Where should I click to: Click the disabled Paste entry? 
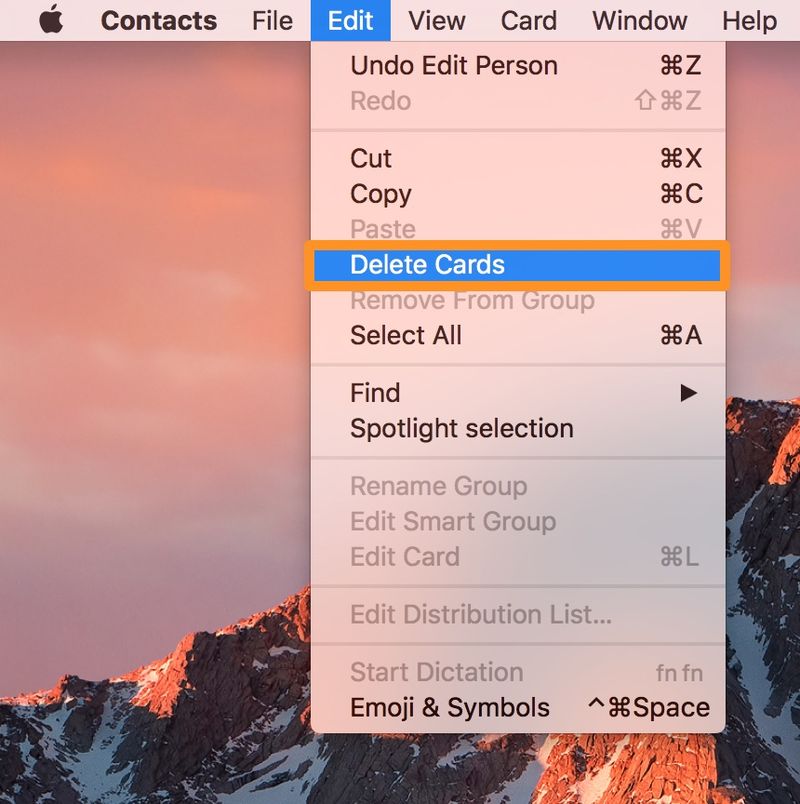point(518,229)
